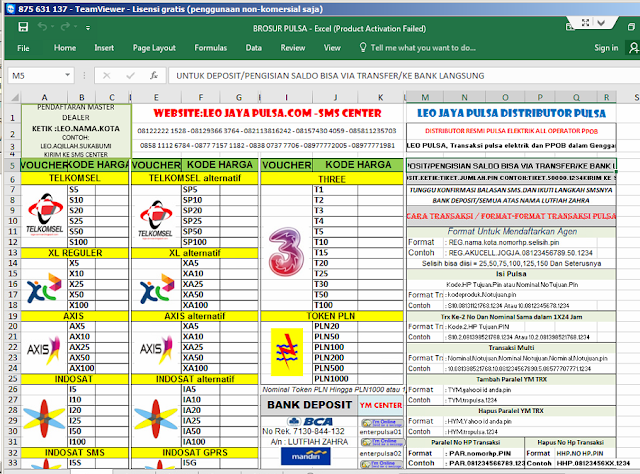Select the WEBSITE:LEO JAYA PULSA.COM title cell

coord(268,113)
